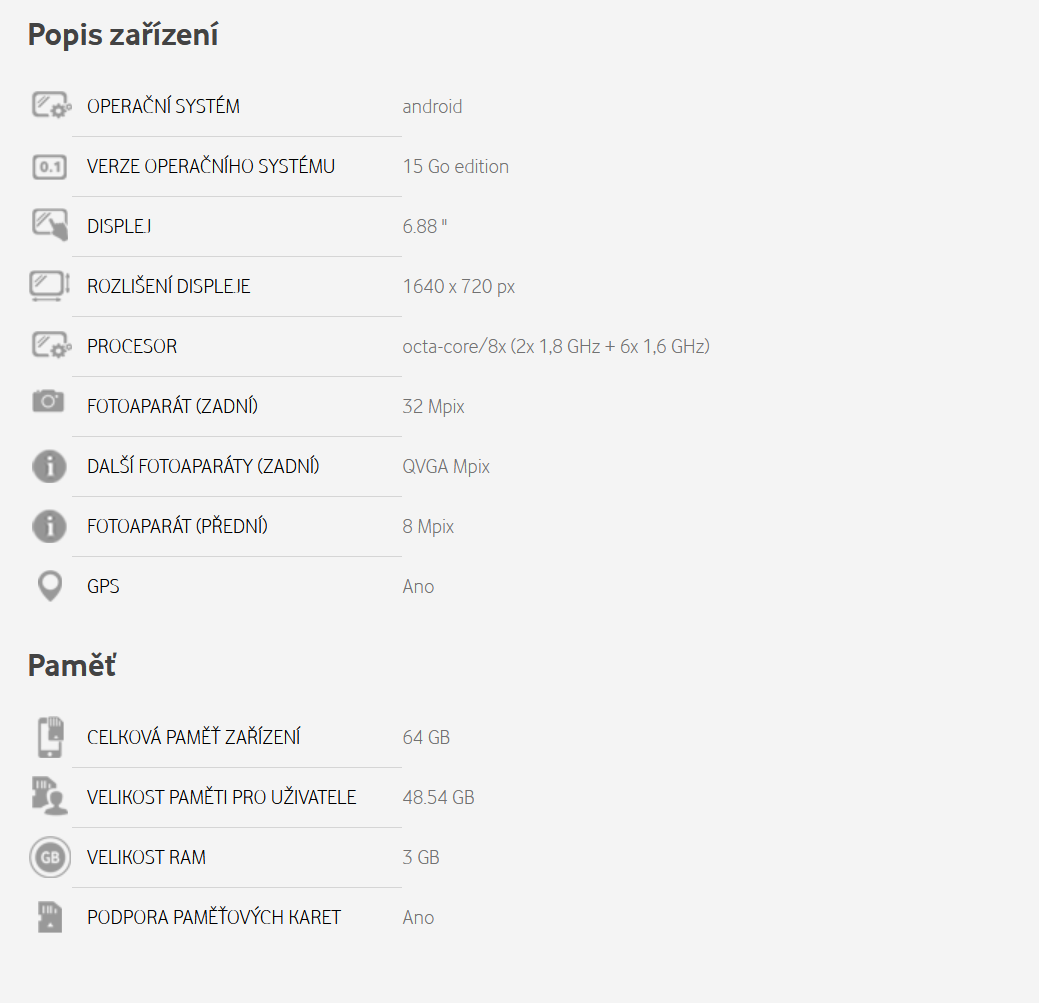
Task: Click the display resolution icon
Action: tap(49, 286)
